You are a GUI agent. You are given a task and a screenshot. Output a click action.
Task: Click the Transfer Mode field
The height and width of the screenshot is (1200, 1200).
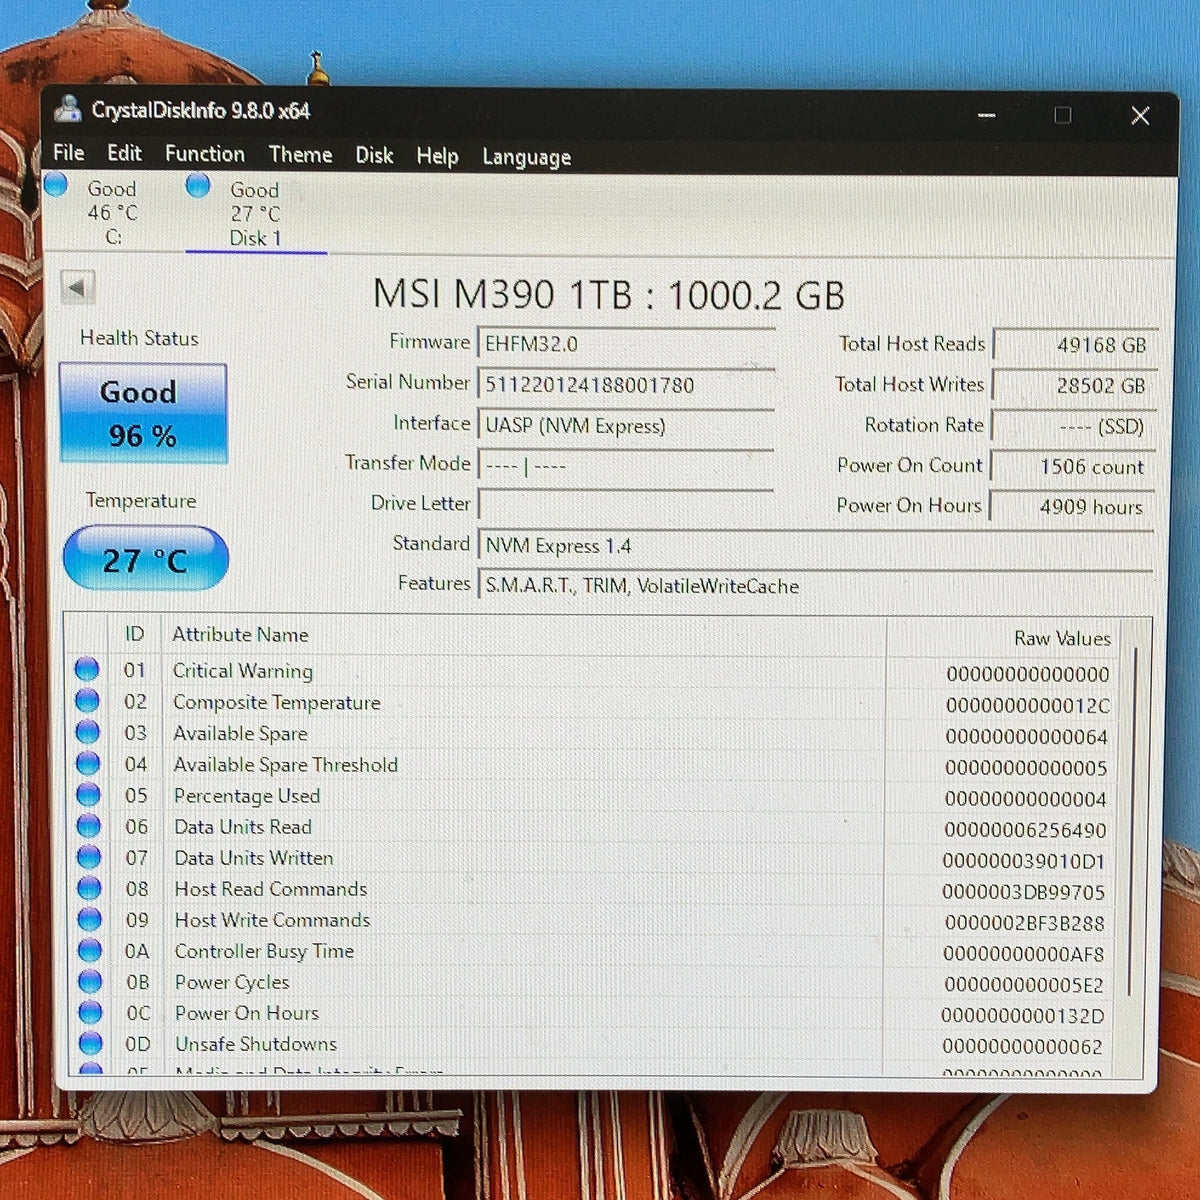(x=626, y=466)
